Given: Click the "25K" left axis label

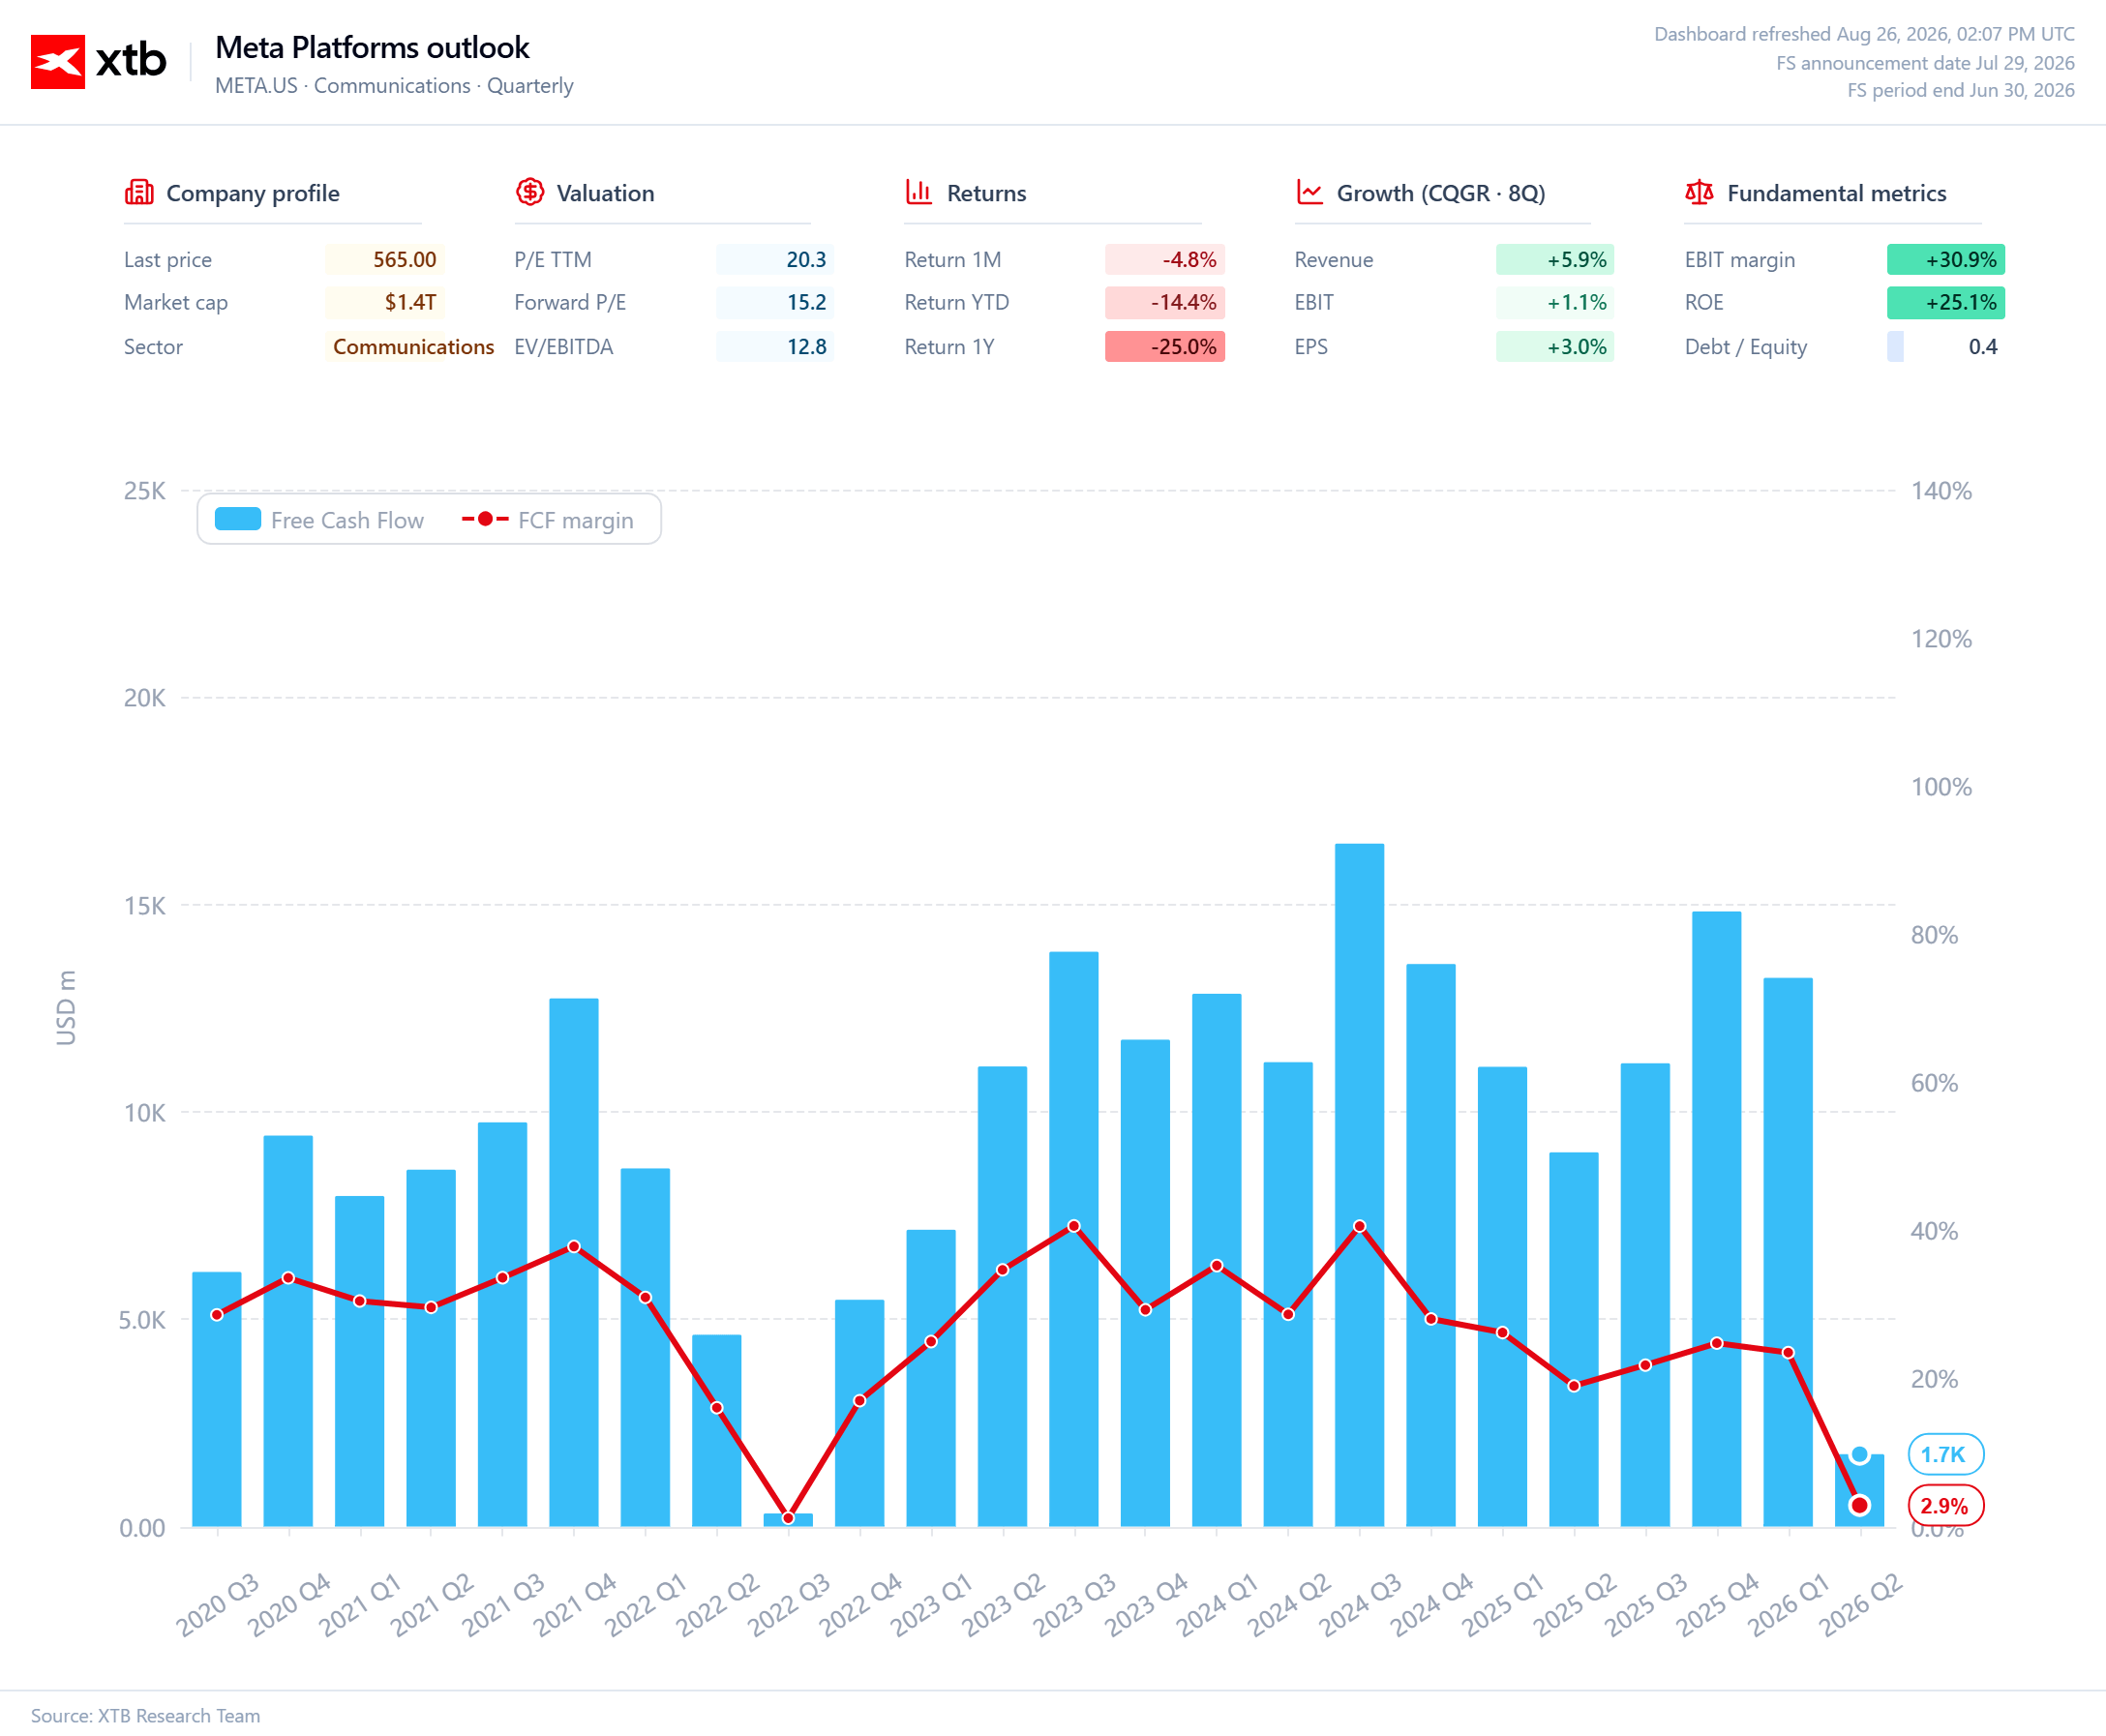Looking at the screenshot, I should point(144,491).
